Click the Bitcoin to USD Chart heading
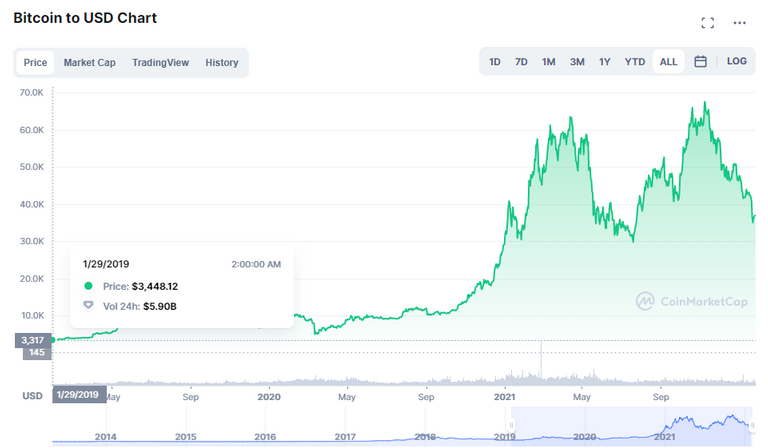 tap(85, 18)
